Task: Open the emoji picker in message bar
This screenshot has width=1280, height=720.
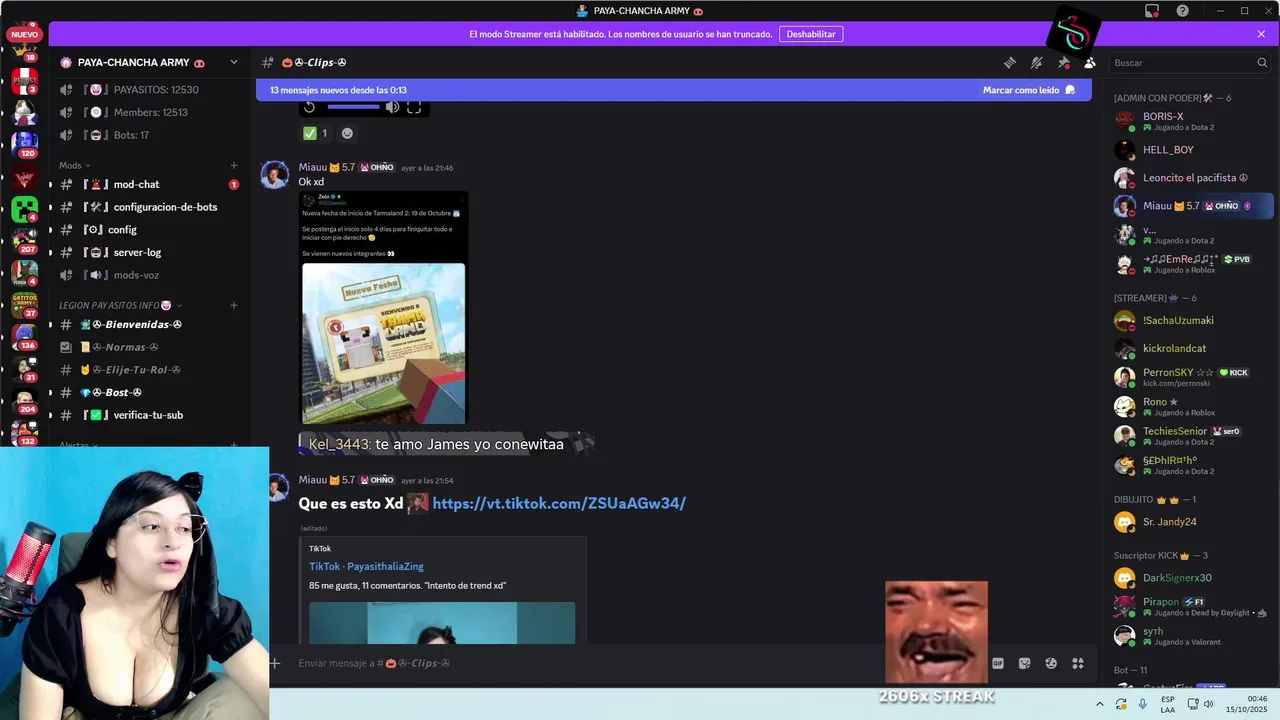Action: point(1051,663)
